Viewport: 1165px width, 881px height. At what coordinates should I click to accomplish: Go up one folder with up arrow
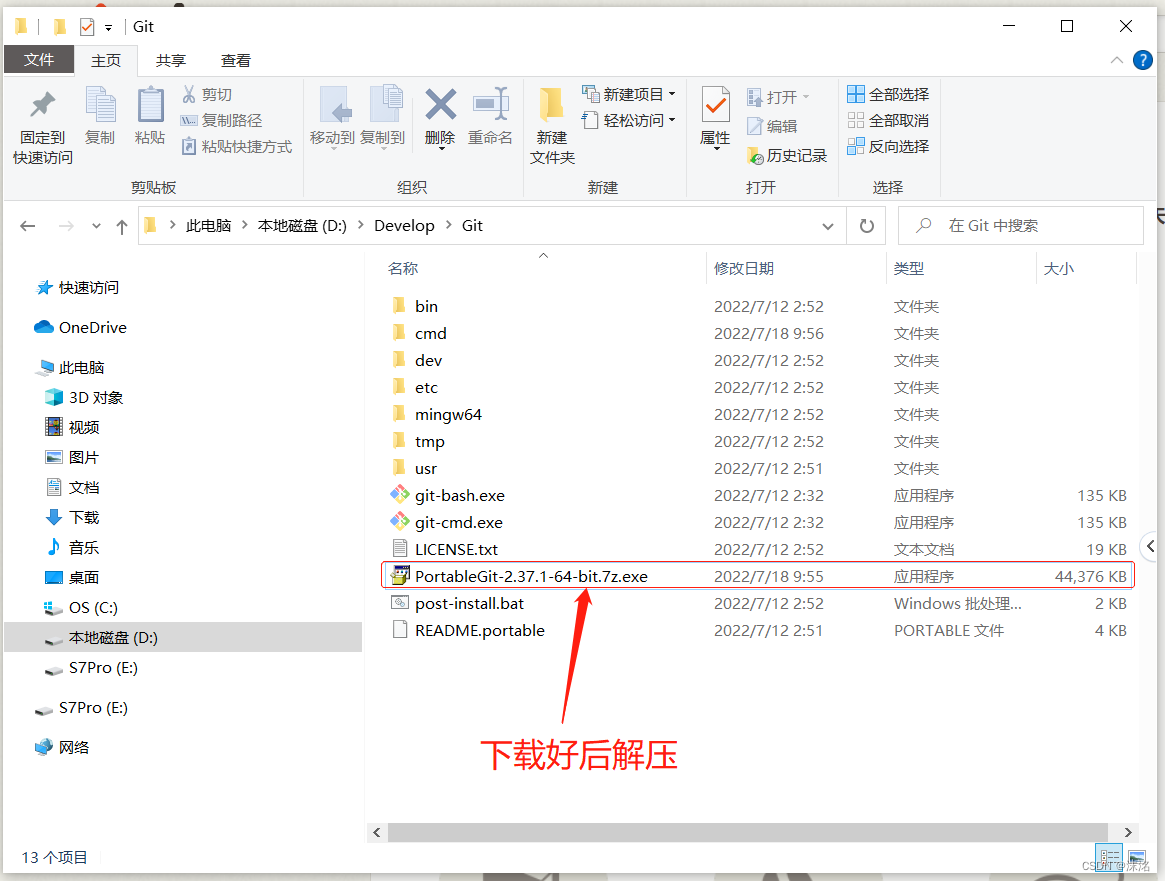(x=122, y=227)
